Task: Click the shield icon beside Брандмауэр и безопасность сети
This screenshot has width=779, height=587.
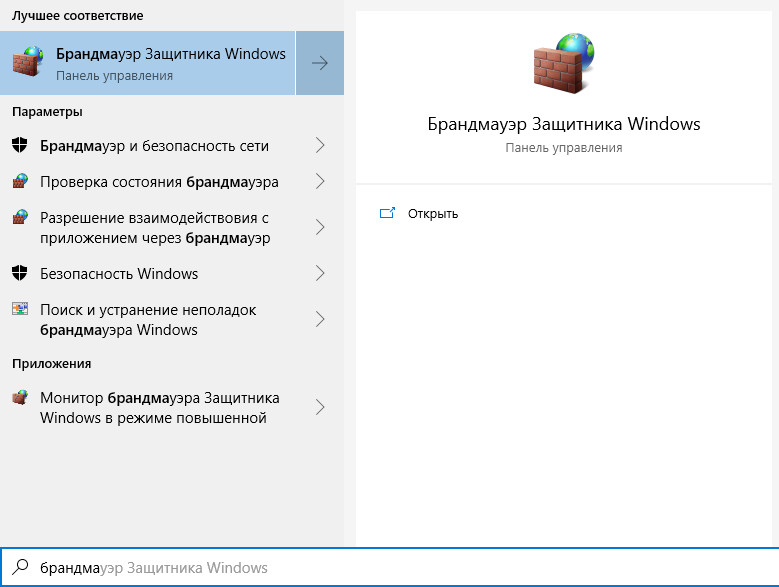Action: tap(19, 146)
